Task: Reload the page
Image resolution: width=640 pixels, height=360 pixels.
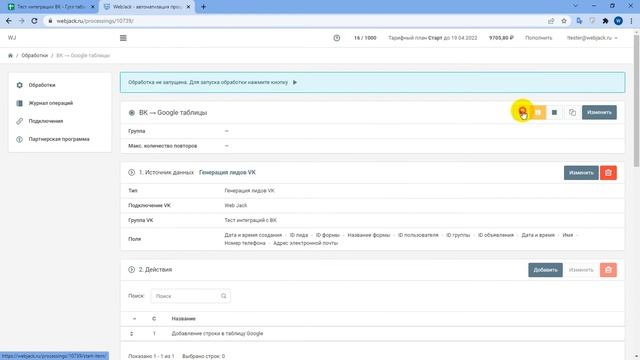Action: point(34,21)
